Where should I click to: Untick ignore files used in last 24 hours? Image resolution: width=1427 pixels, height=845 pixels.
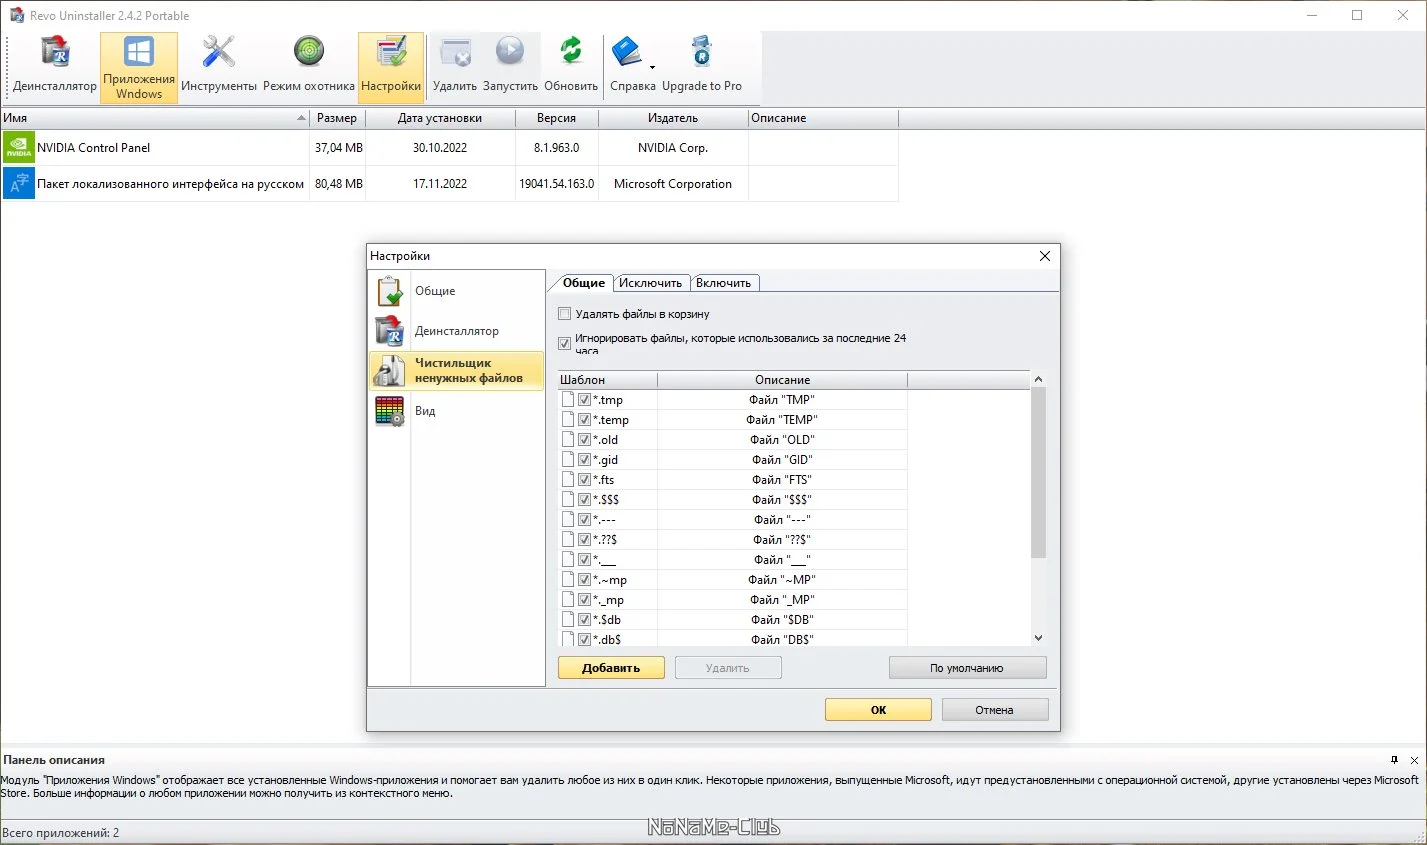pyautogui.click(x=564, y=344)
